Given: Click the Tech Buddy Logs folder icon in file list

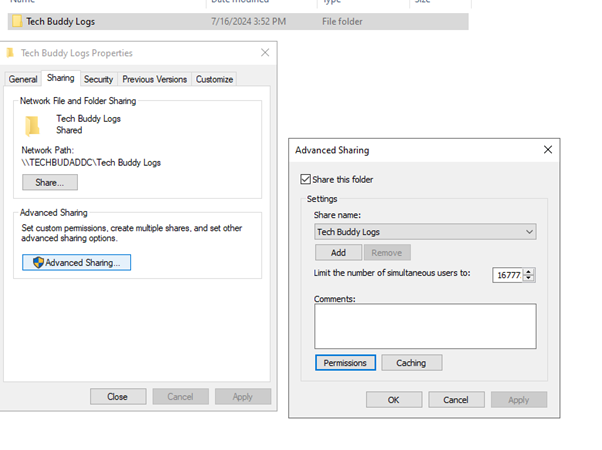Looking at the screenshot, I should point(17,21).
